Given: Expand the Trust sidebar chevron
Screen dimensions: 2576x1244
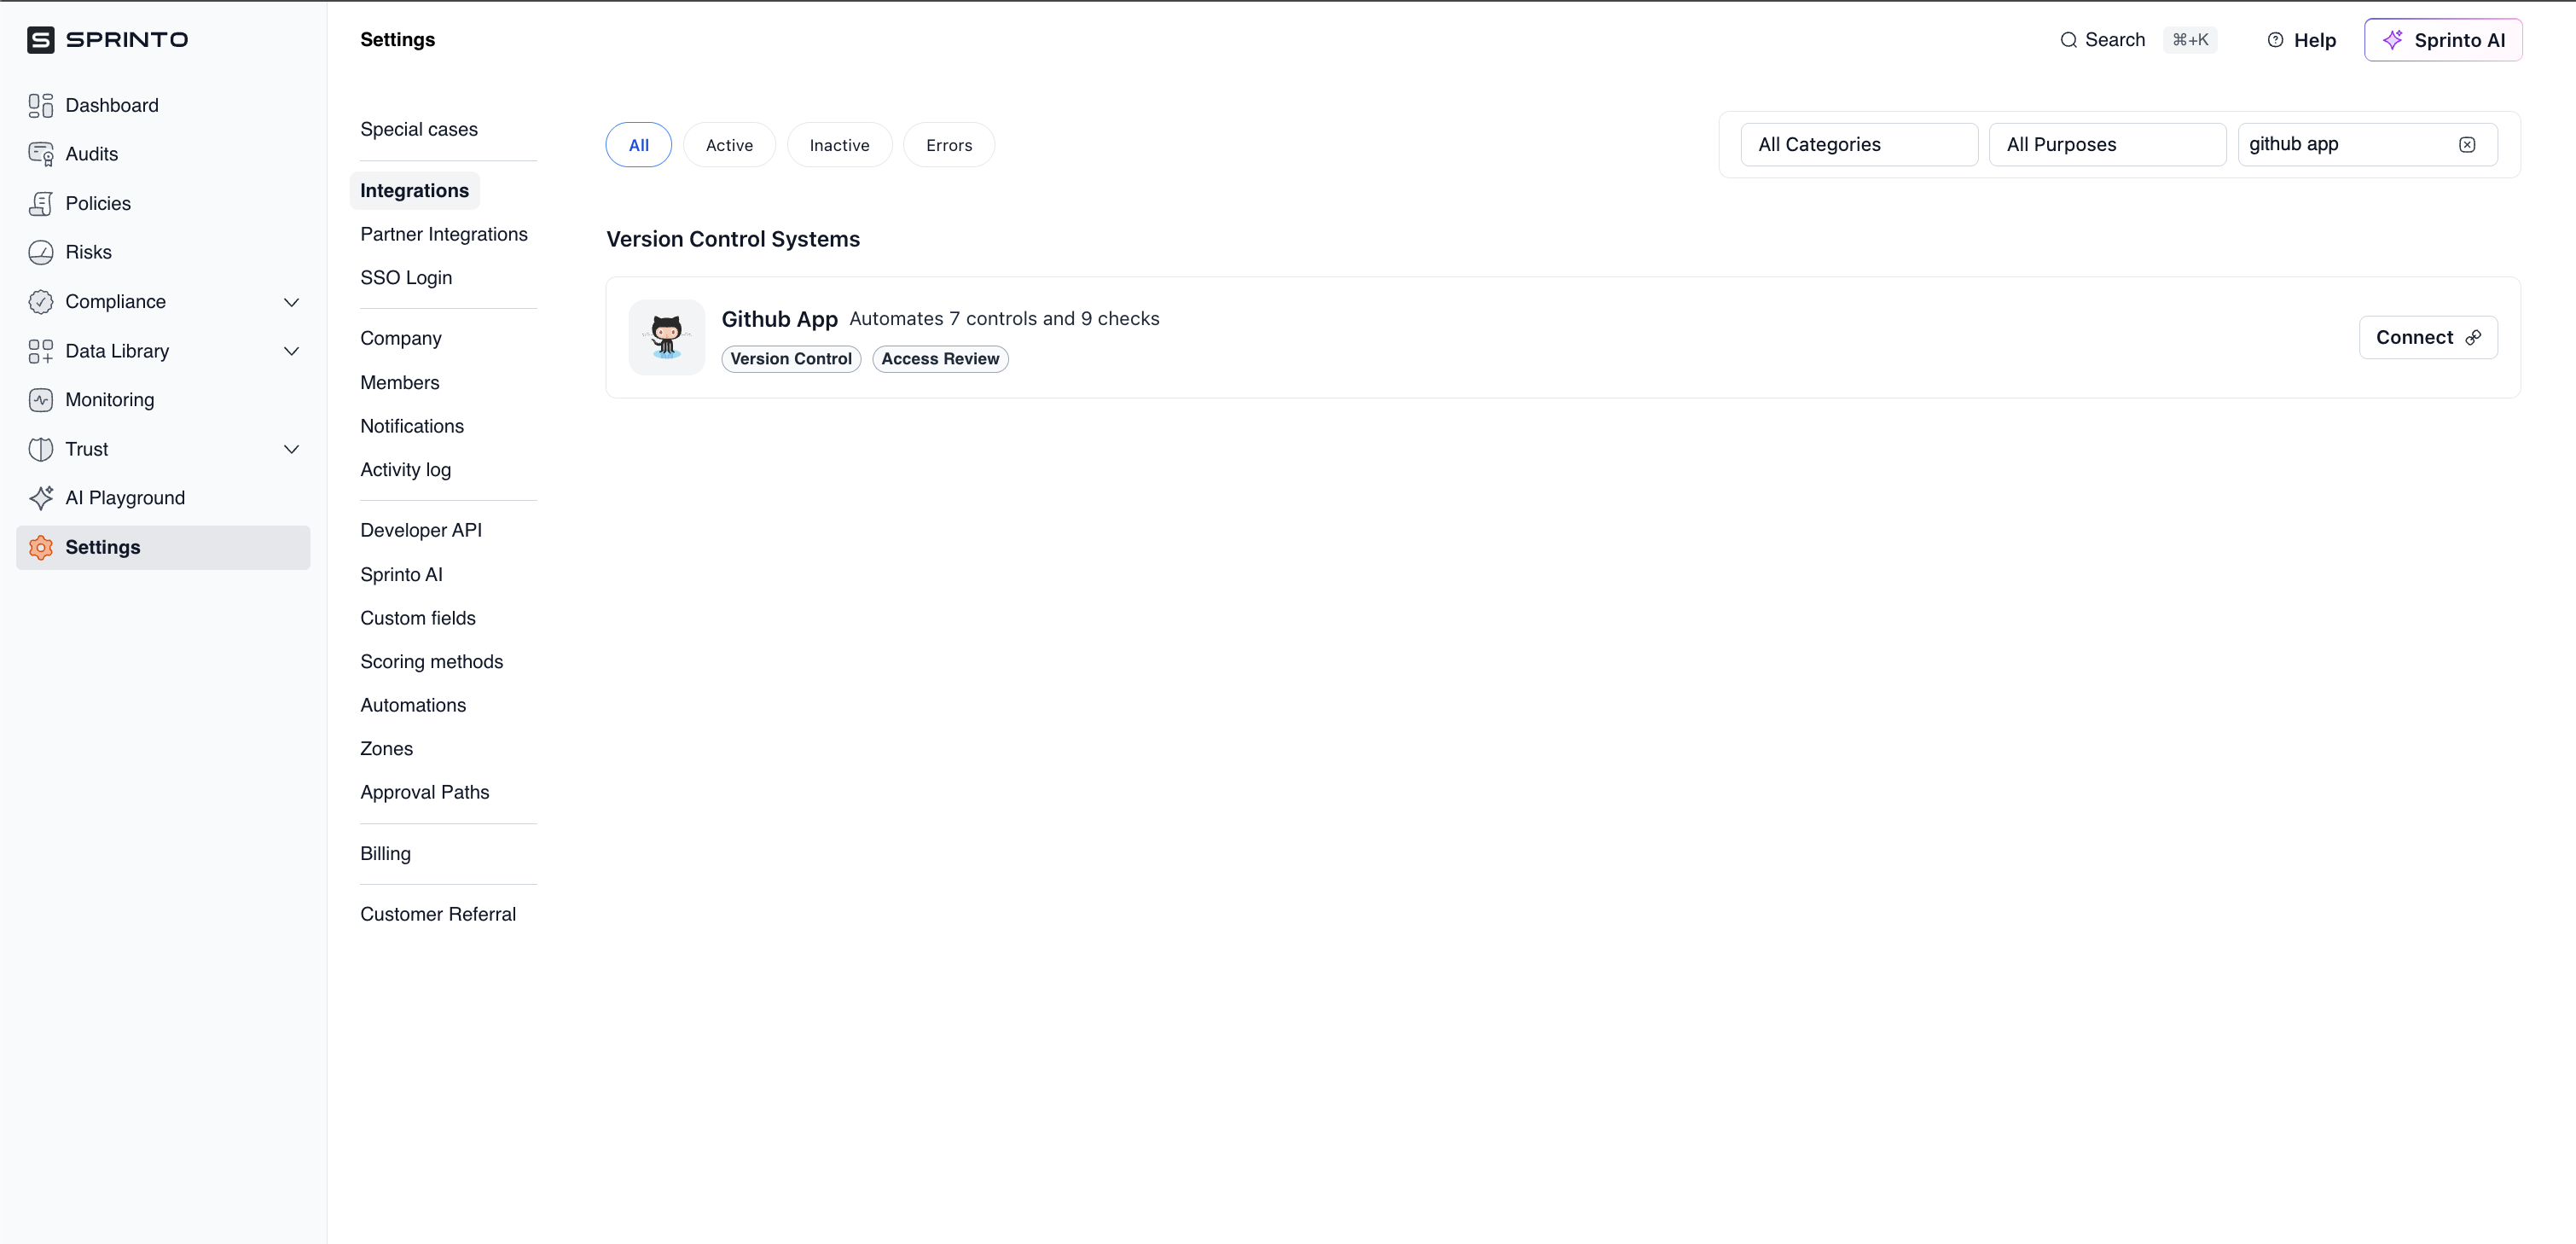Looking at the screenshot, I should pos(291,449).
